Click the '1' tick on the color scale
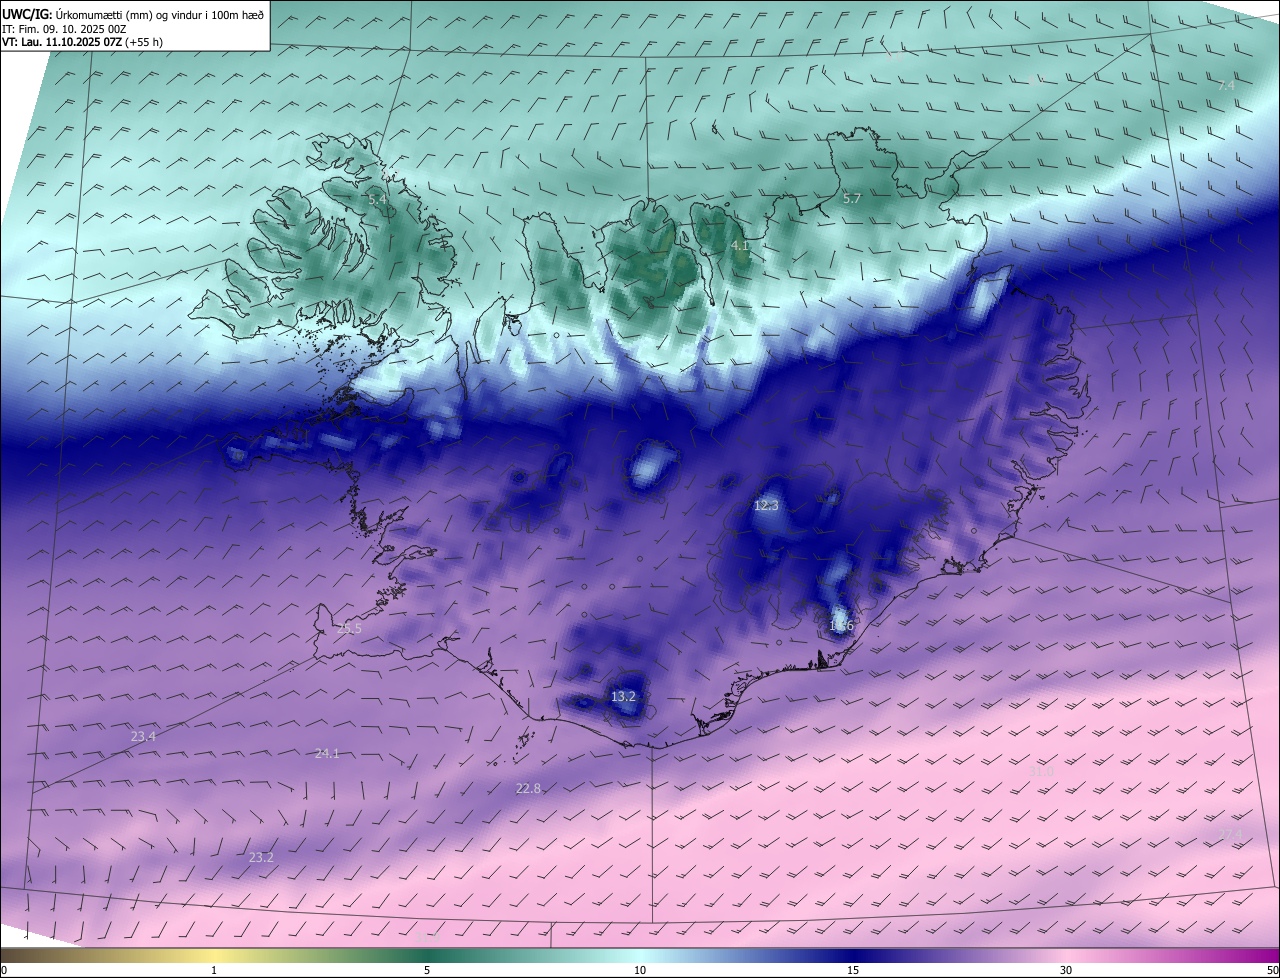The image size is (1280, 978). tap(214, 970)
